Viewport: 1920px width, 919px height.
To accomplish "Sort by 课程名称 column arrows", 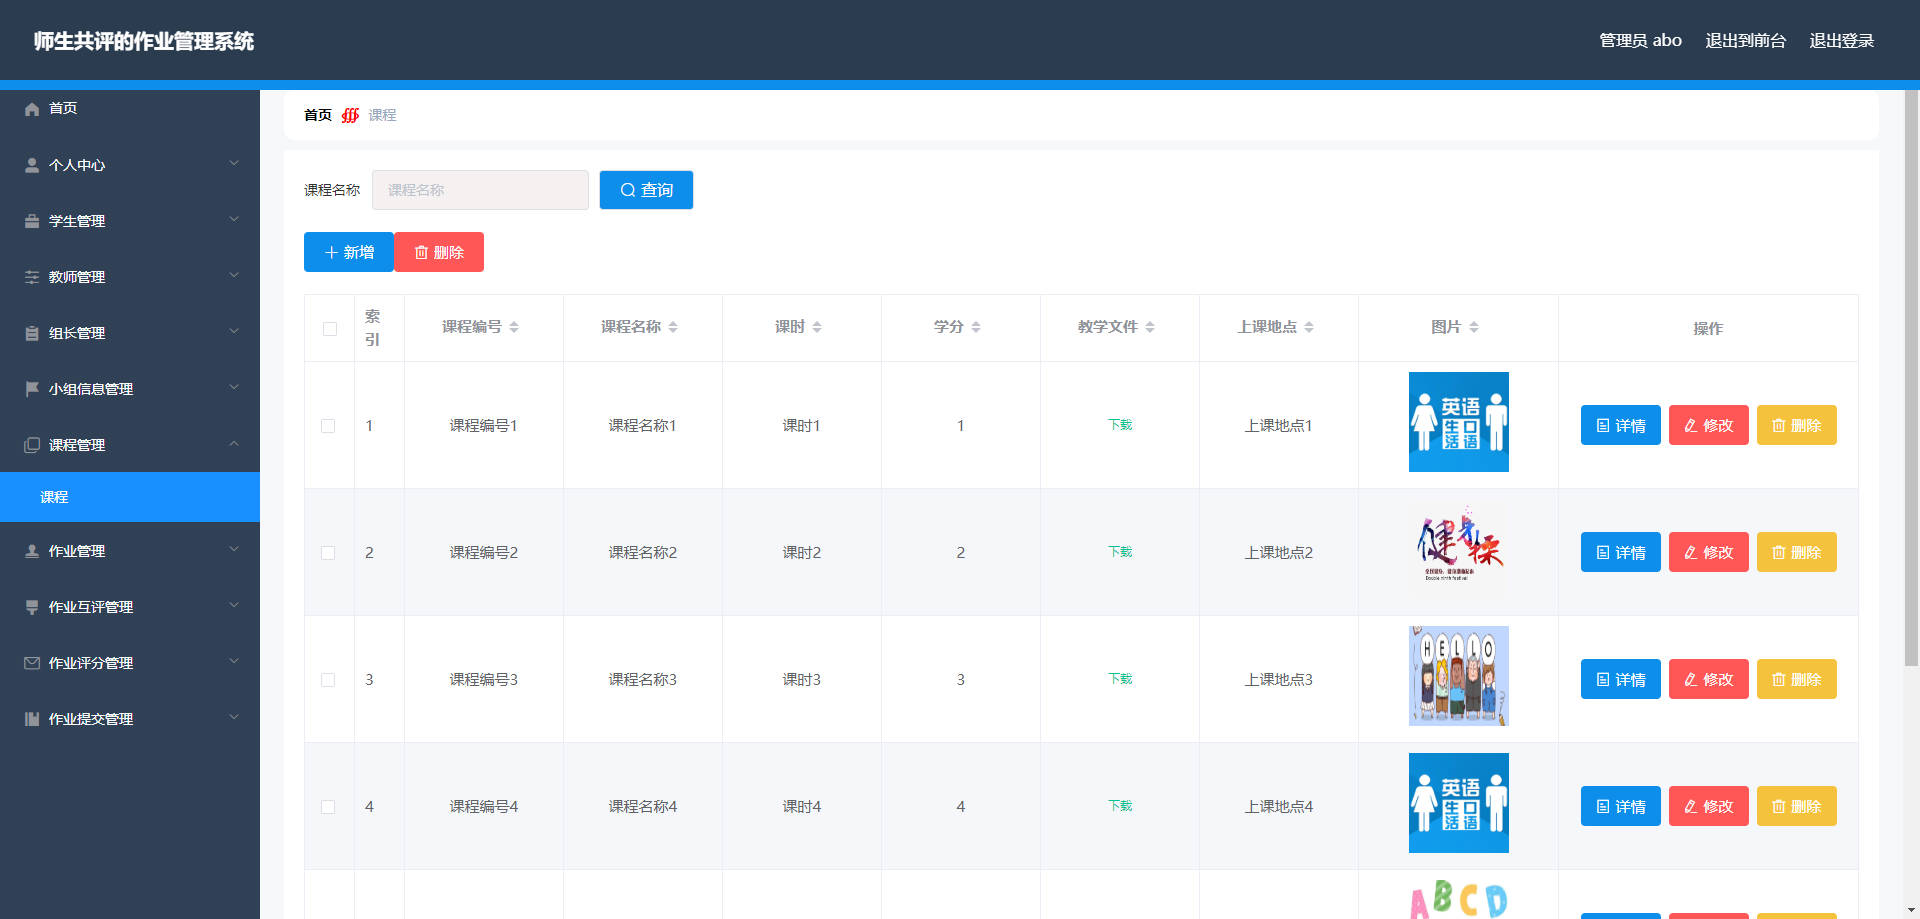I will coord(673,327).
